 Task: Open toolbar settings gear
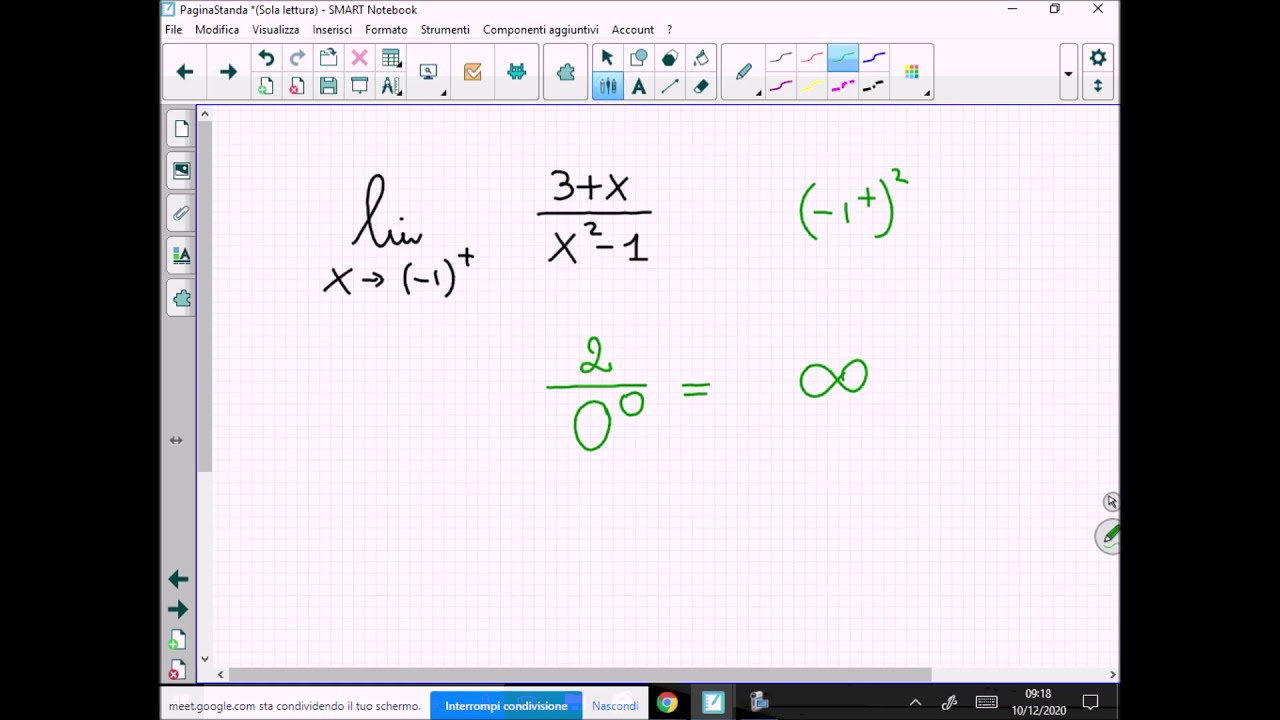point(1098,58)
